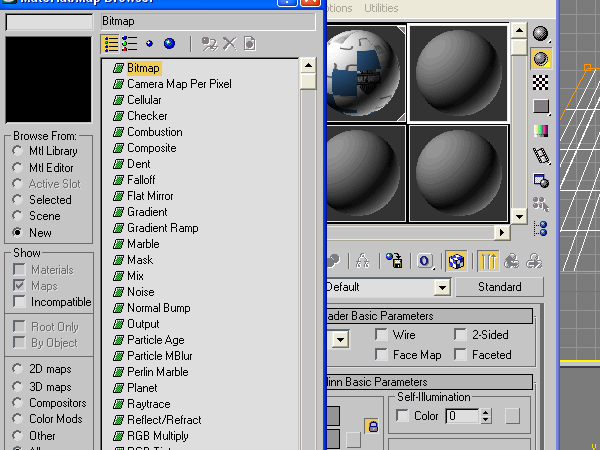Viewport: 600px width, 450px height.
Task: Open shader type dropdown arrow
Action: coord(340,339)
